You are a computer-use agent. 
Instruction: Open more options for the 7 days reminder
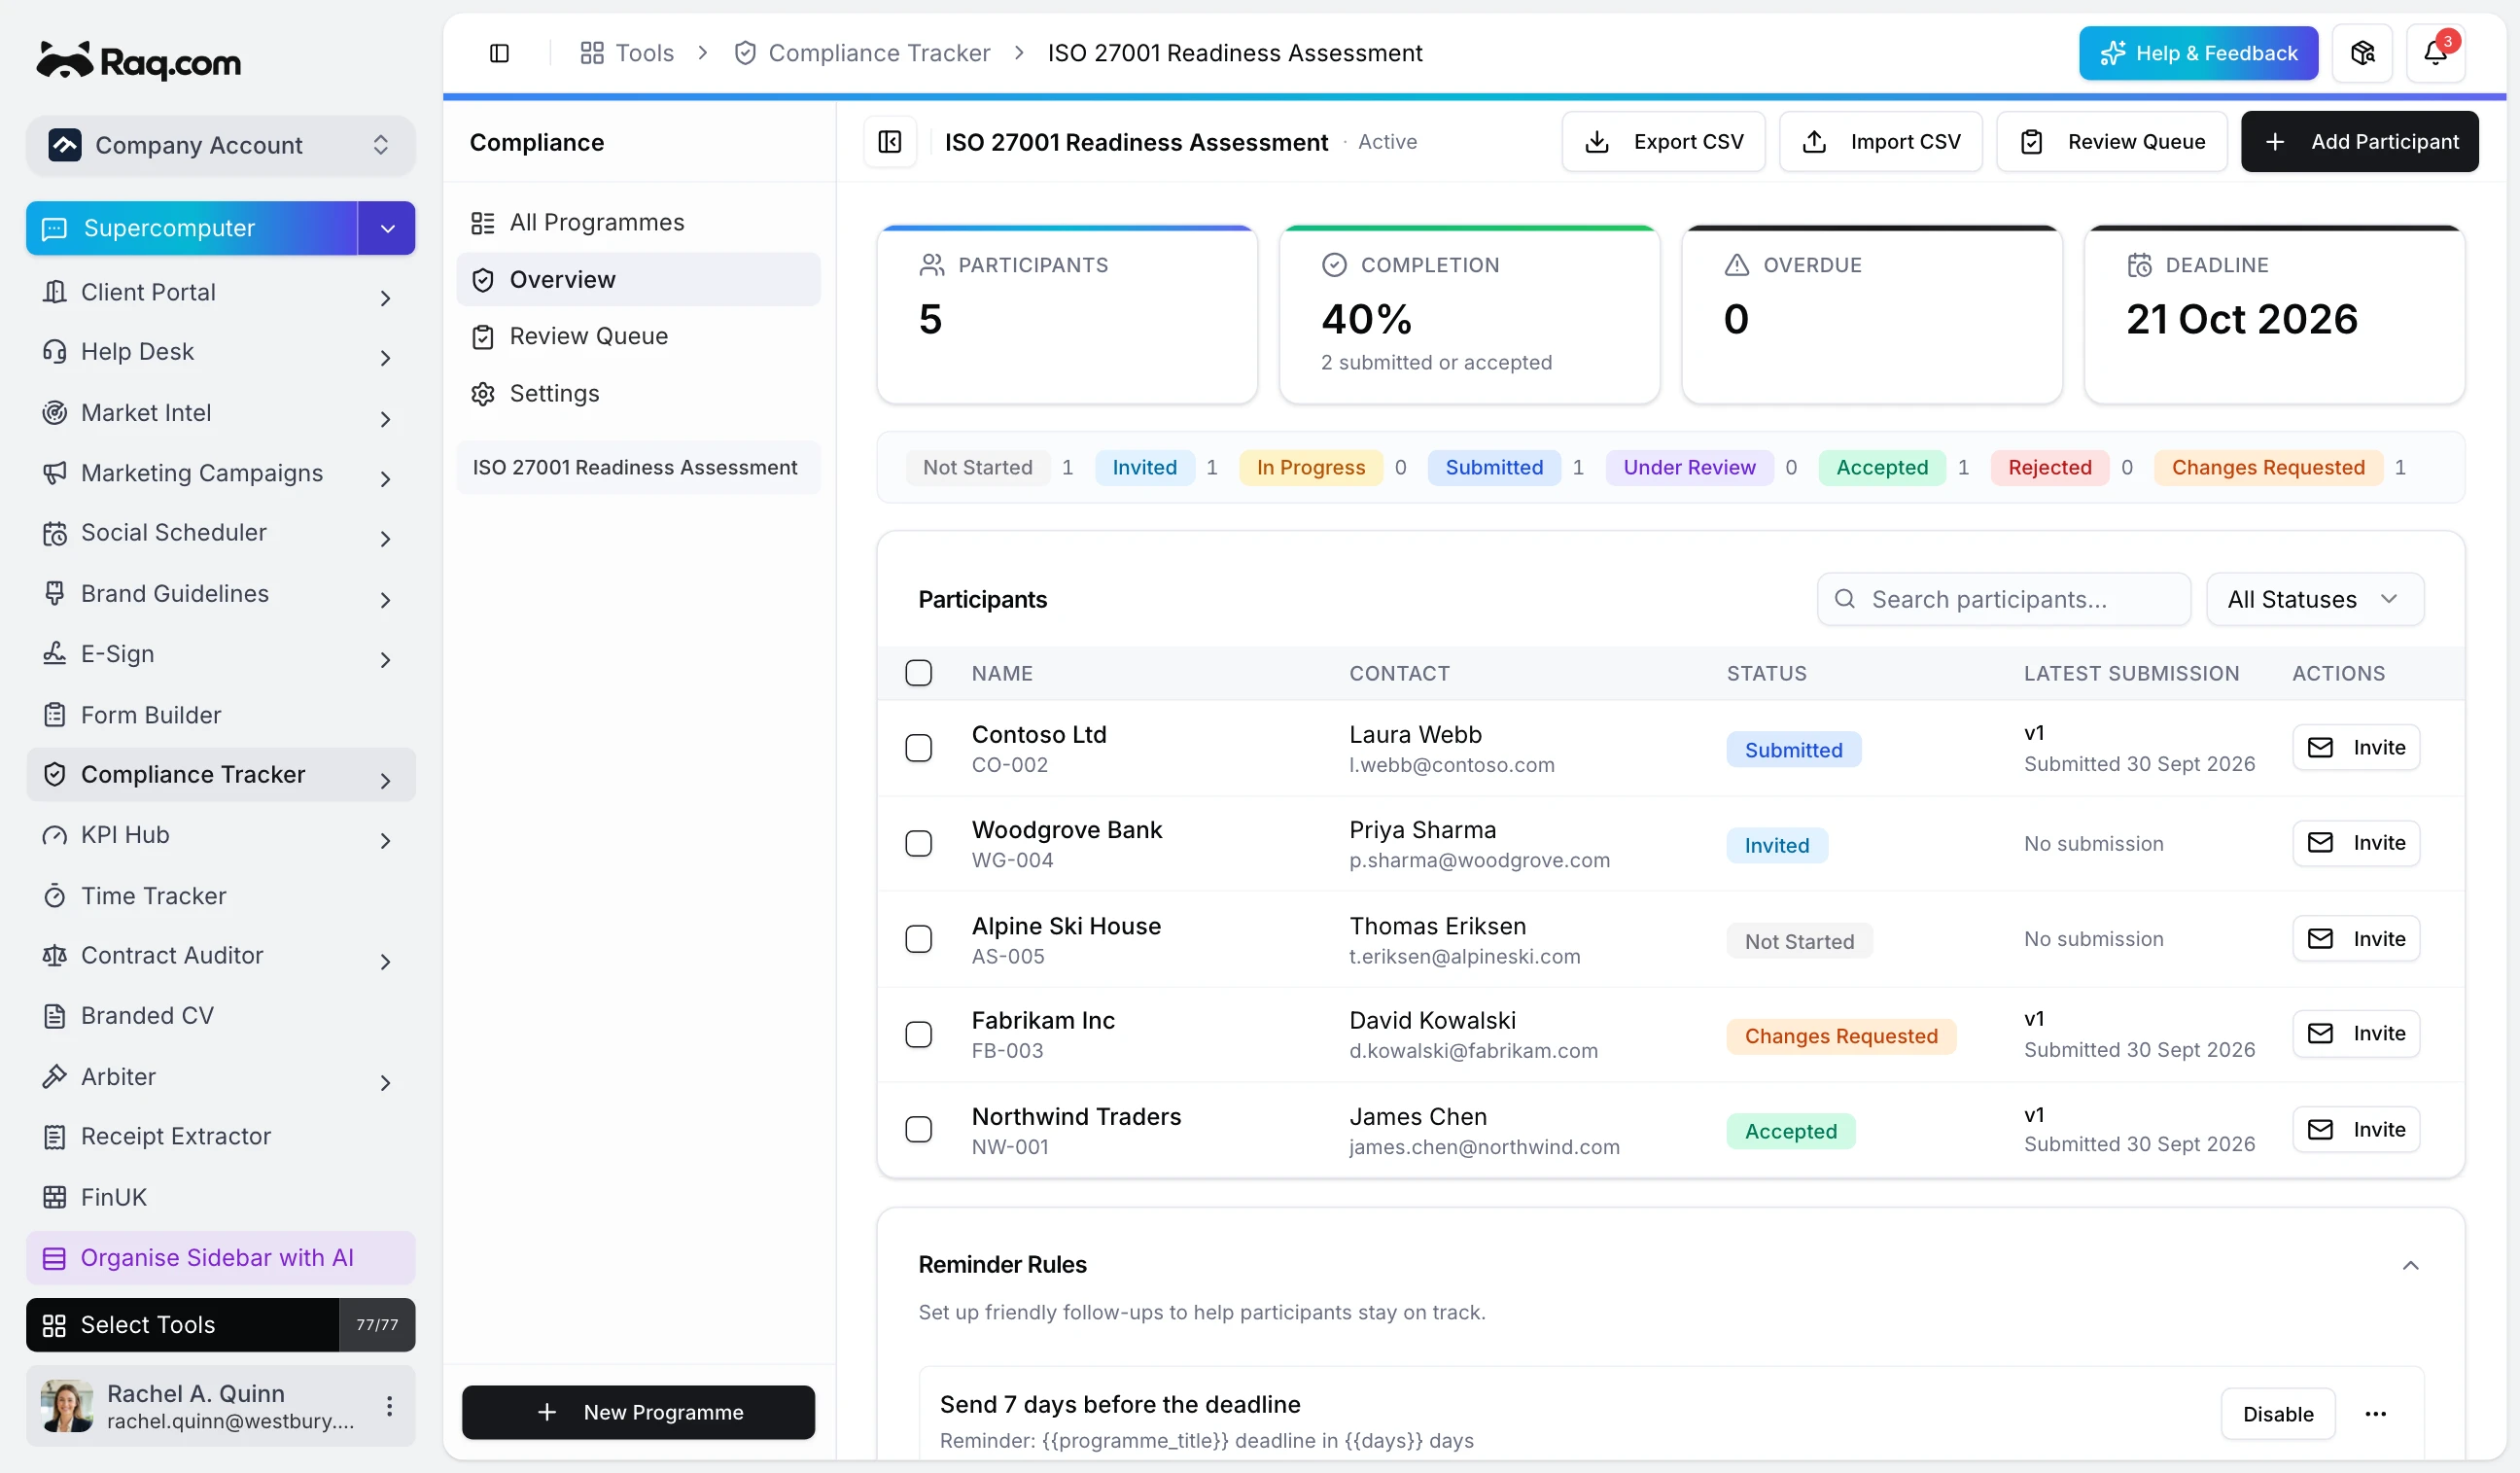point(2375,1414)
